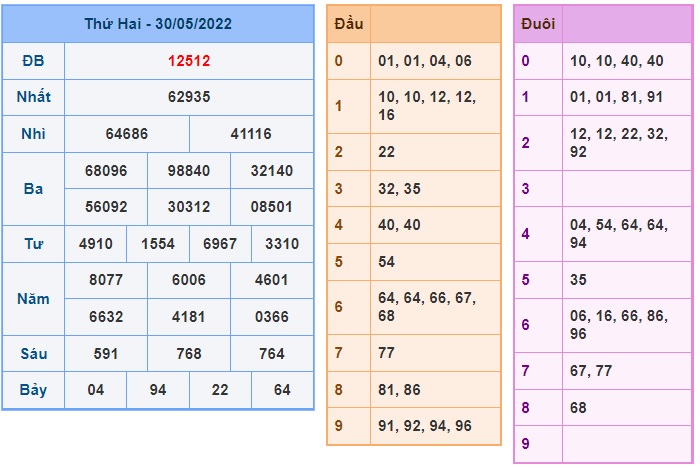Select fourth prize number 6967
This screenshot has height=468, width=700.
click(220, 244)
